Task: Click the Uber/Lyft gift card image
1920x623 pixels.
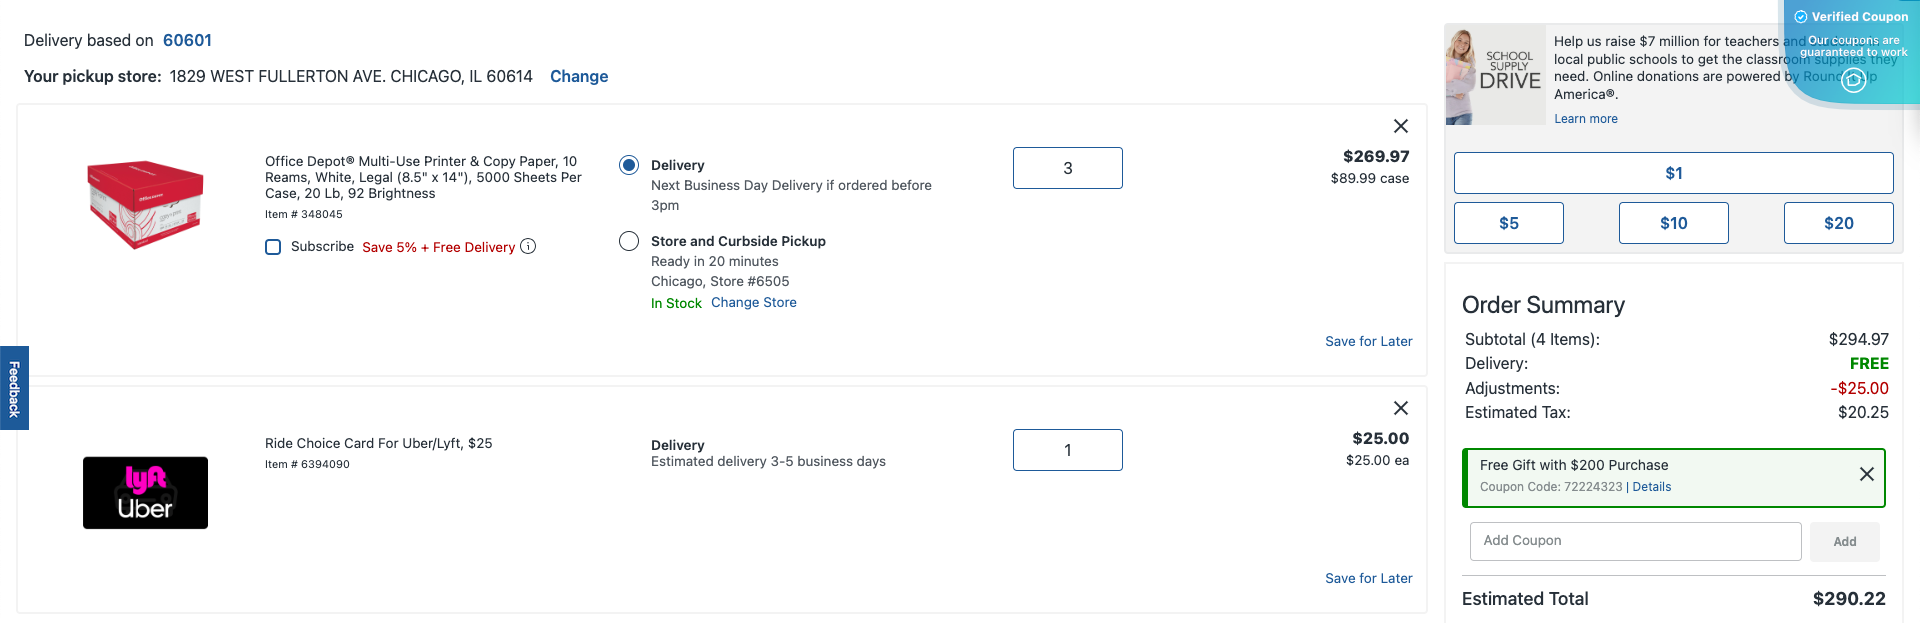Action: click(x=145, y=492)
